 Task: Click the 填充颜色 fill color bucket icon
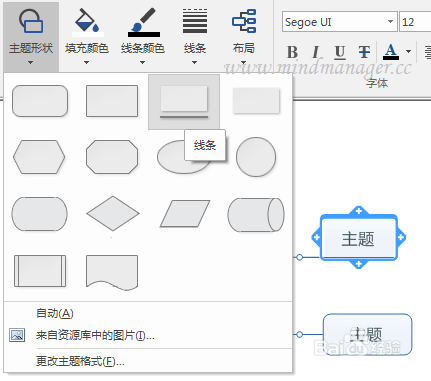point(87,21)
